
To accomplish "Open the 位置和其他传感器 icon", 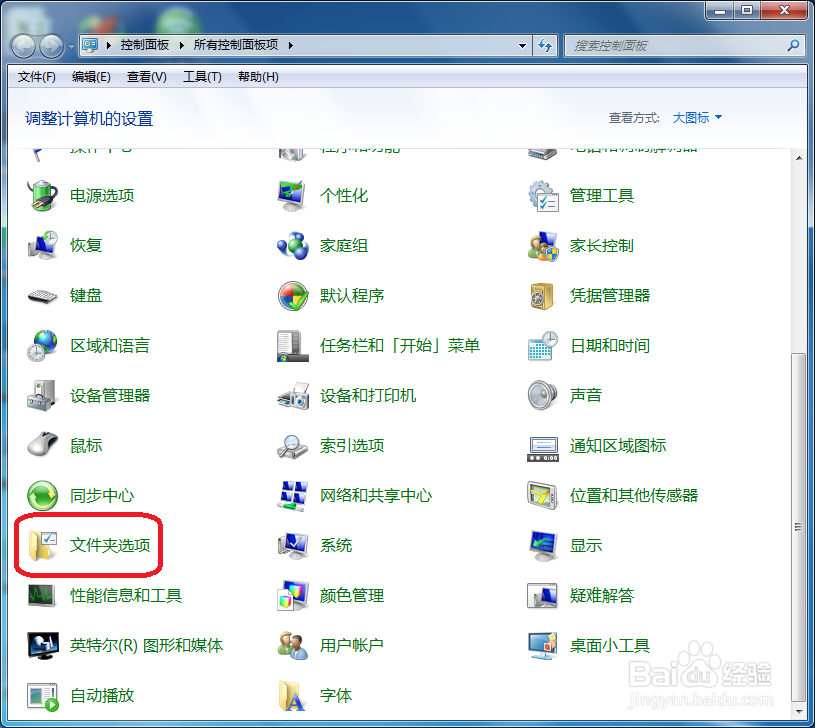I will tap(543, 496).
